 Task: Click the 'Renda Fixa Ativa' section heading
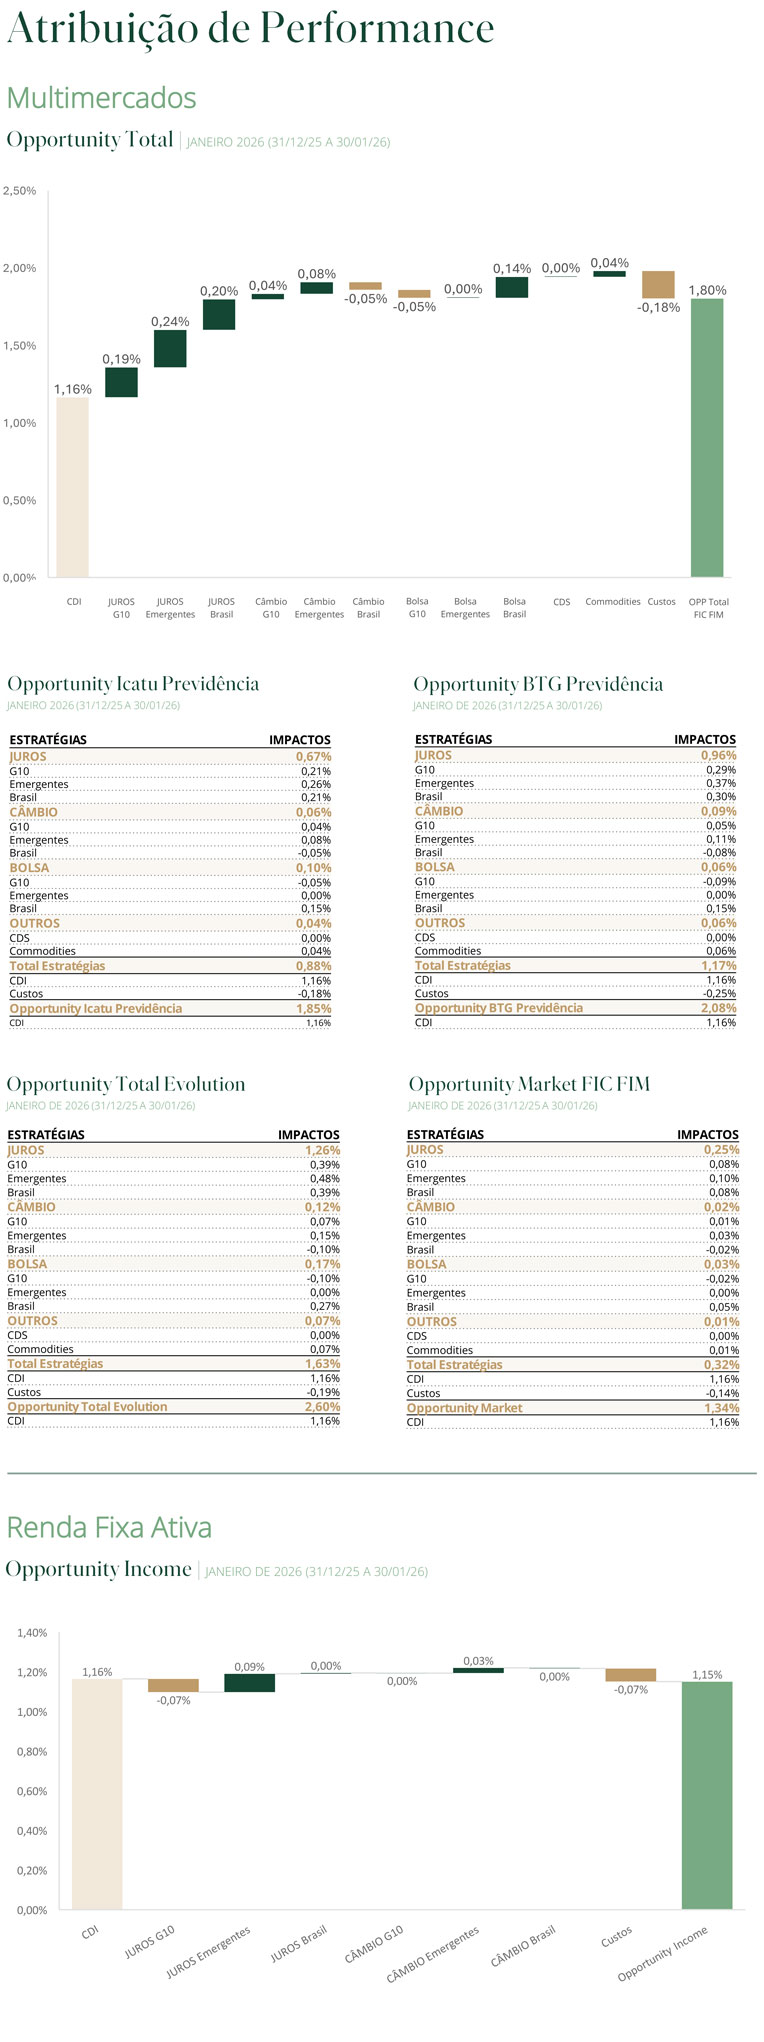click(x=109, y=1527)
